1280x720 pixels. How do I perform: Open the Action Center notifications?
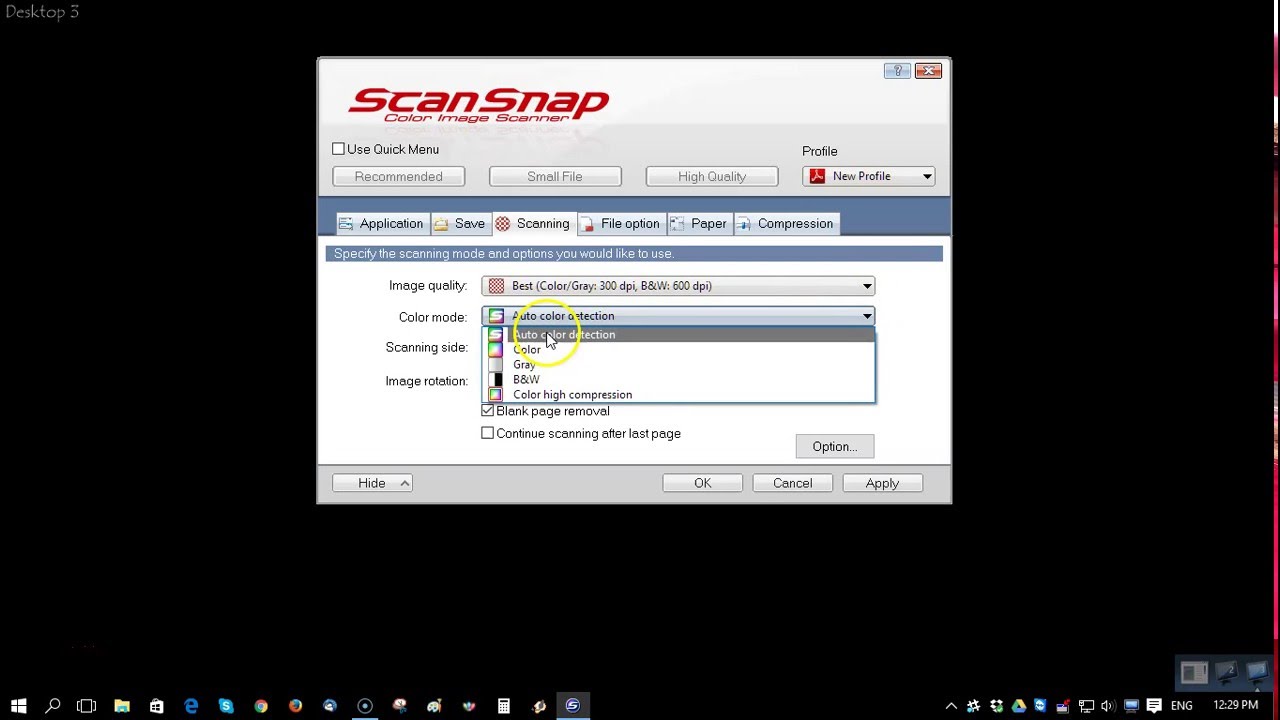pos(1154,706)
